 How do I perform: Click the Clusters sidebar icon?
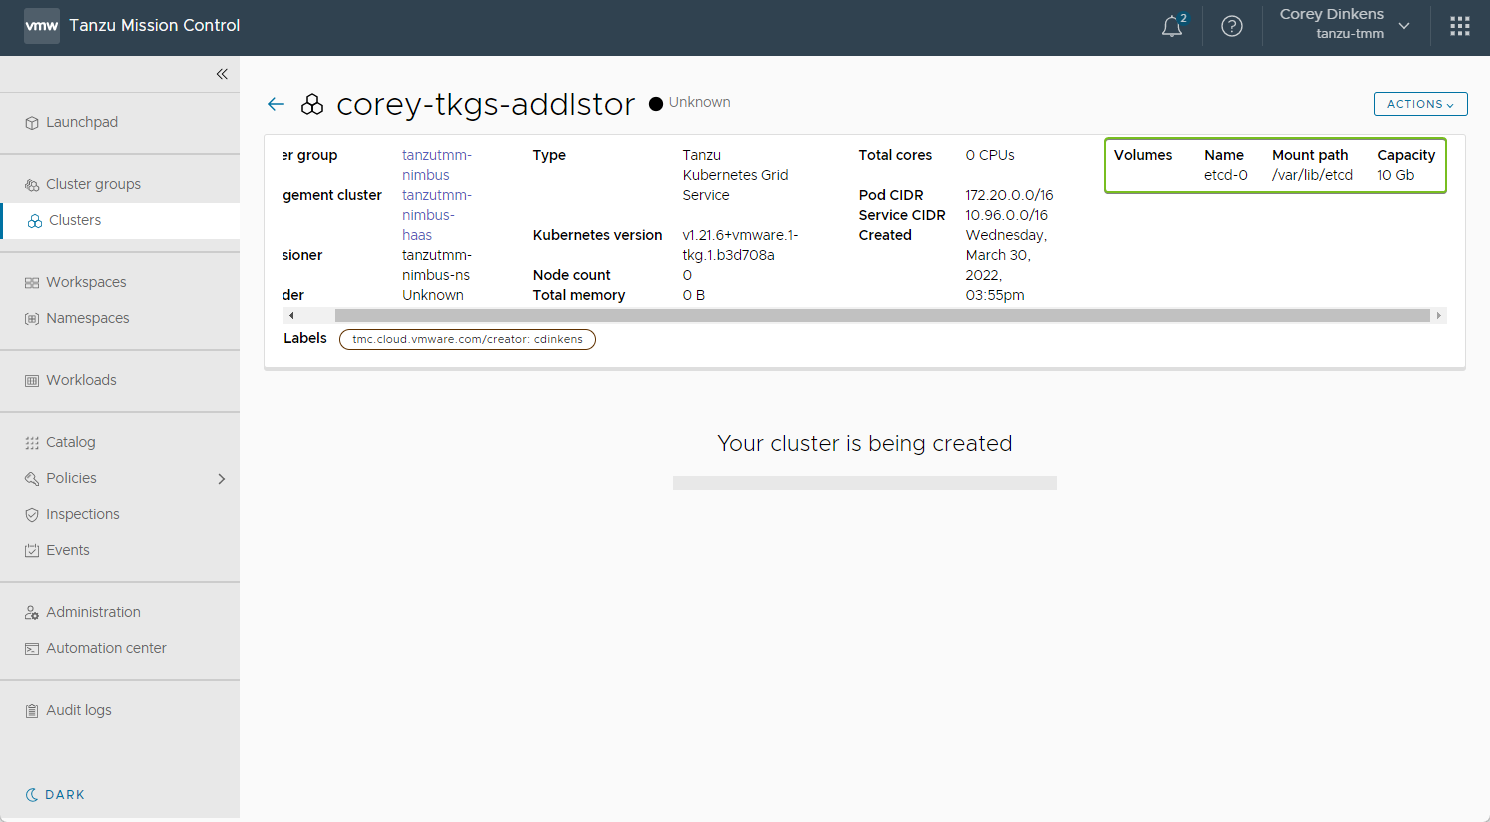pos(35,221)
